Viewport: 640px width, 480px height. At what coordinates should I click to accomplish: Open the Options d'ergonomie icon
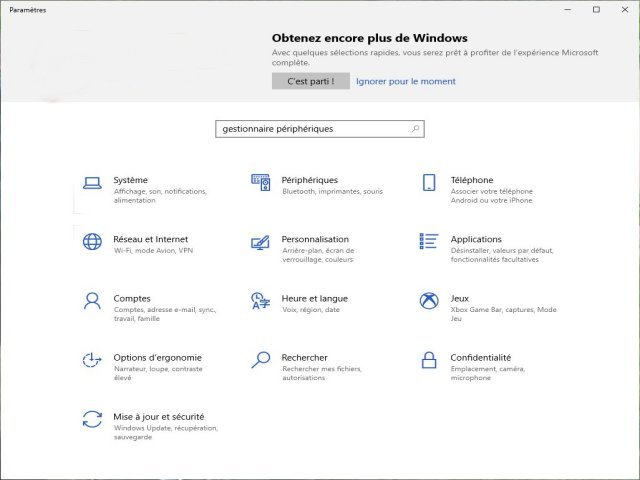pos(92,360)
